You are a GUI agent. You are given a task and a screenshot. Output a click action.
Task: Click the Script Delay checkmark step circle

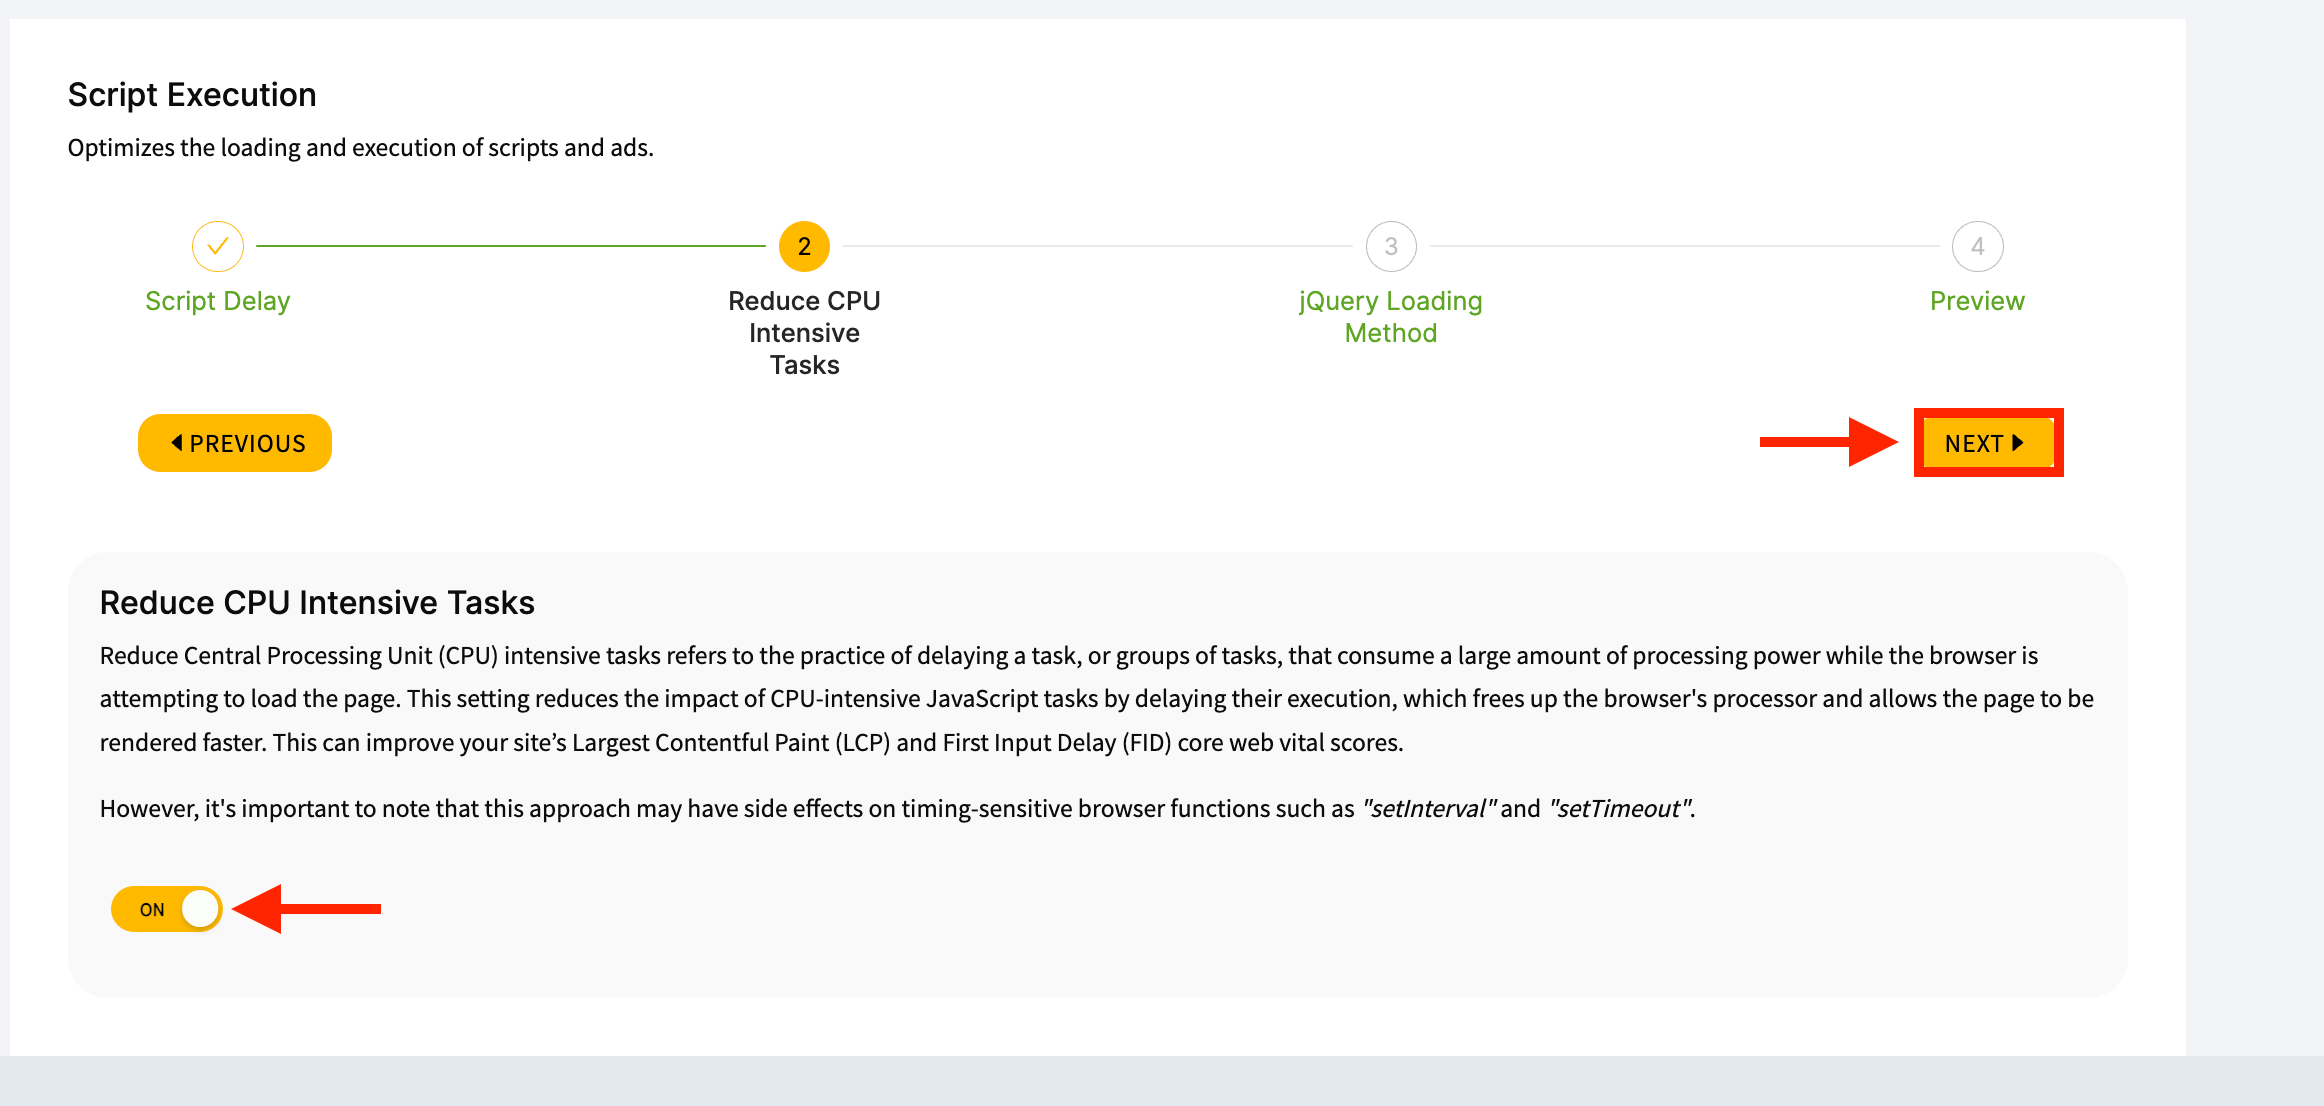click(x=218, y=246)
